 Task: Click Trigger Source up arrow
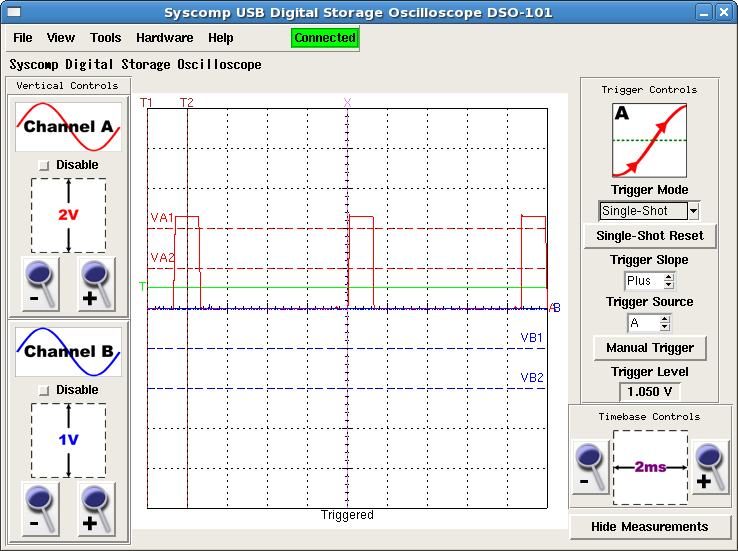(665, 319)
